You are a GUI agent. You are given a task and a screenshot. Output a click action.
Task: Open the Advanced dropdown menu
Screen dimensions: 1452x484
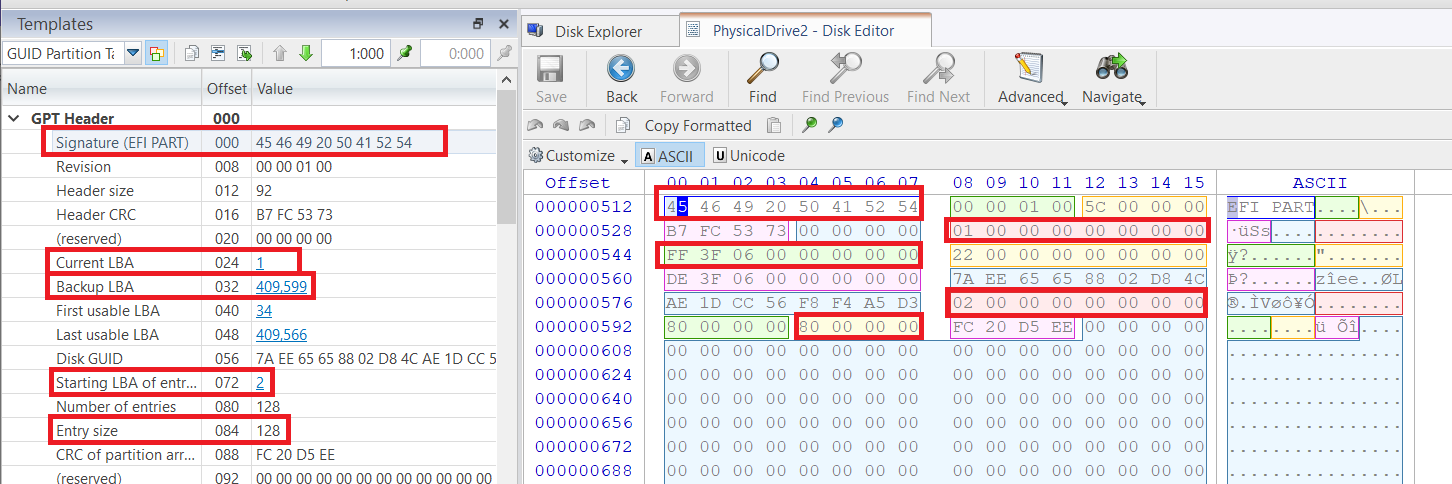click(1030, 78)
